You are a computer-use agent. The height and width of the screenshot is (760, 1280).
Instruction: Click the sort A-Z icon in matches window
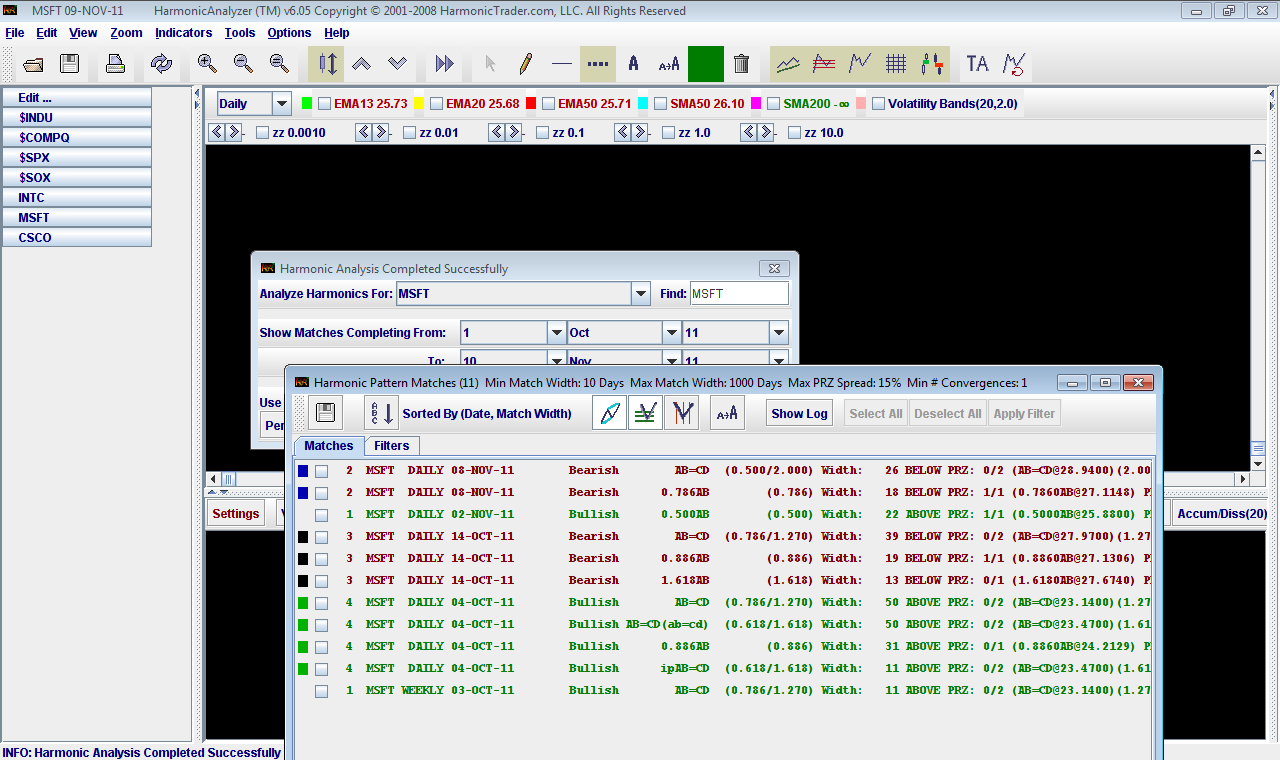[x=380, y=413]
